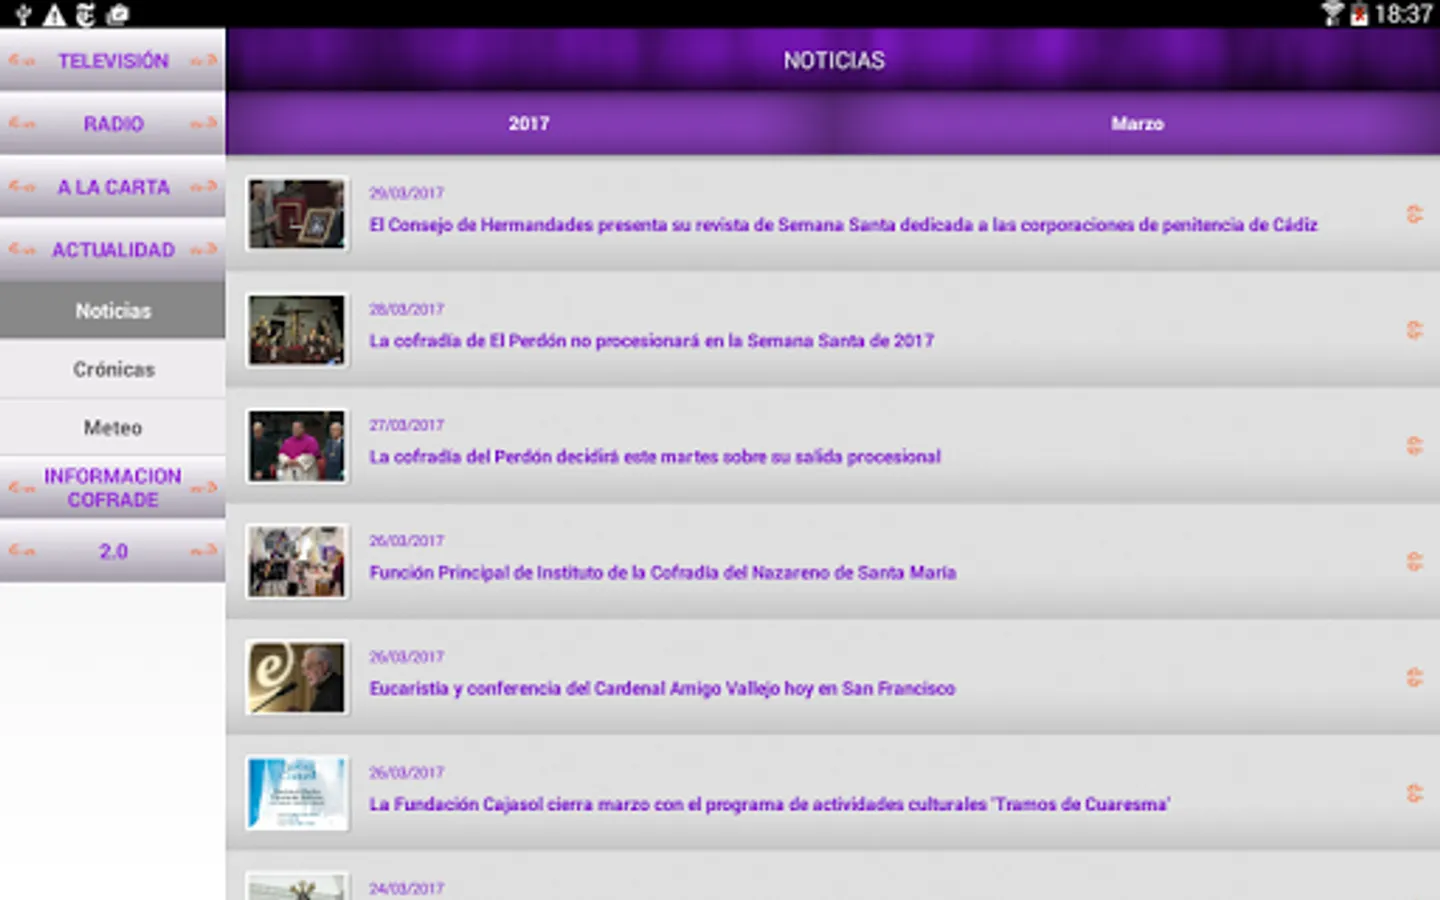
Task: Open the USB notification icon in the status bar
Action: point(22,14)
